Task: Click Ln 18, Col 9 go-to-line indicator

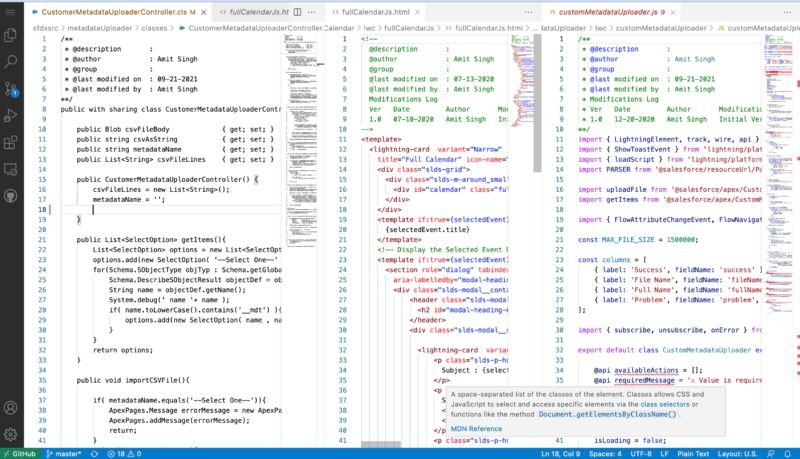Action: point(560,453)
